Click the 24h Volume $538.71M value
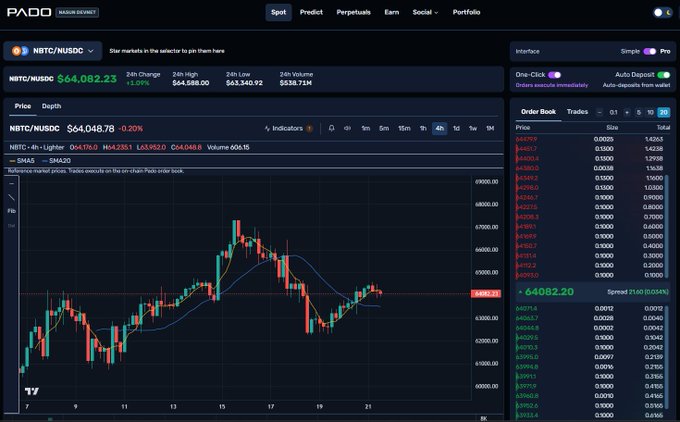The height and width of the screenshot is (422, 680). (x=296, y=83)
